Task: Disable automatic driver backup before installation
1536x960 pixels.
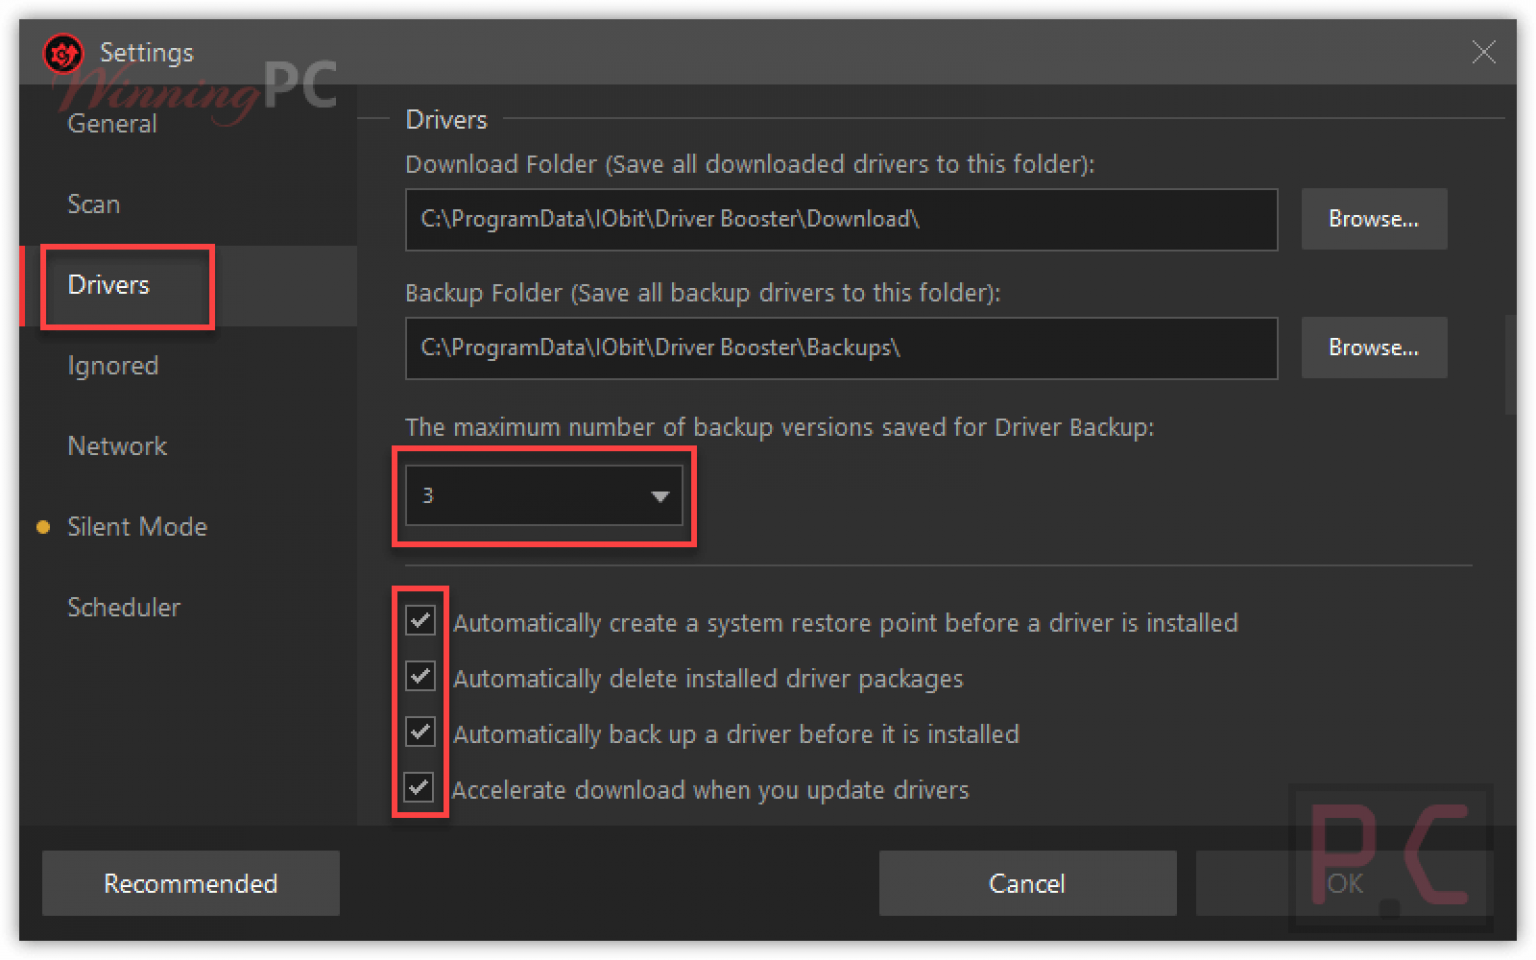Action: point(421,732)
